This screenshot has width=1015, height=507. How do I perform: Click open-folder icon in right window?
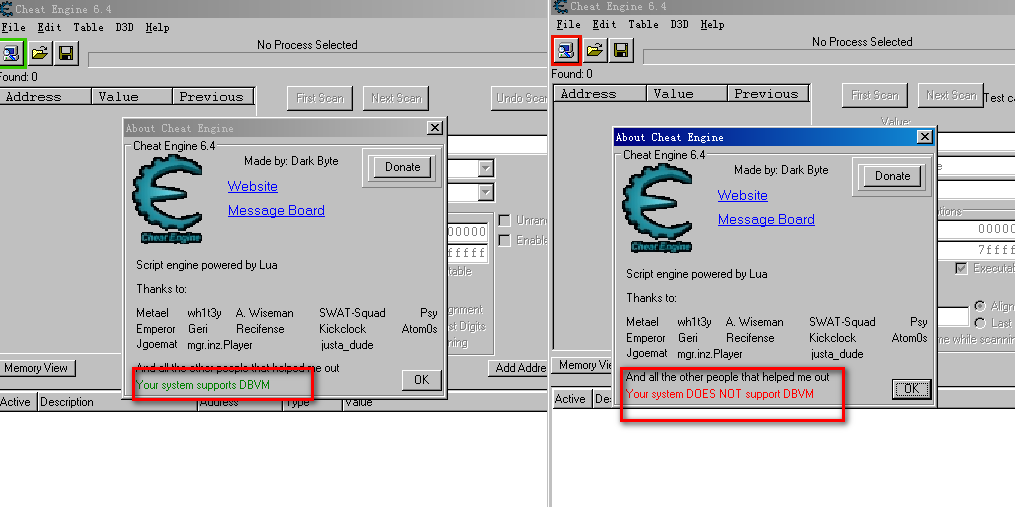[x=595, y=50]
